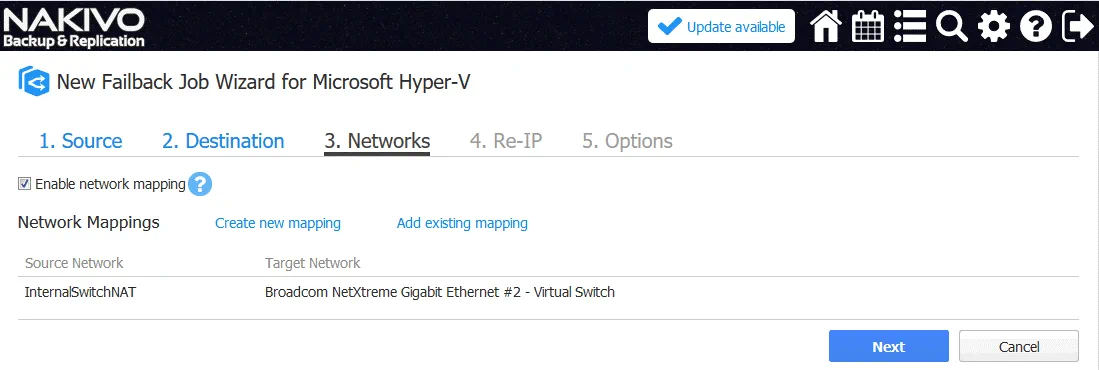Open the Home dashboard icon

pyautogui.click(x=826, y=27)
